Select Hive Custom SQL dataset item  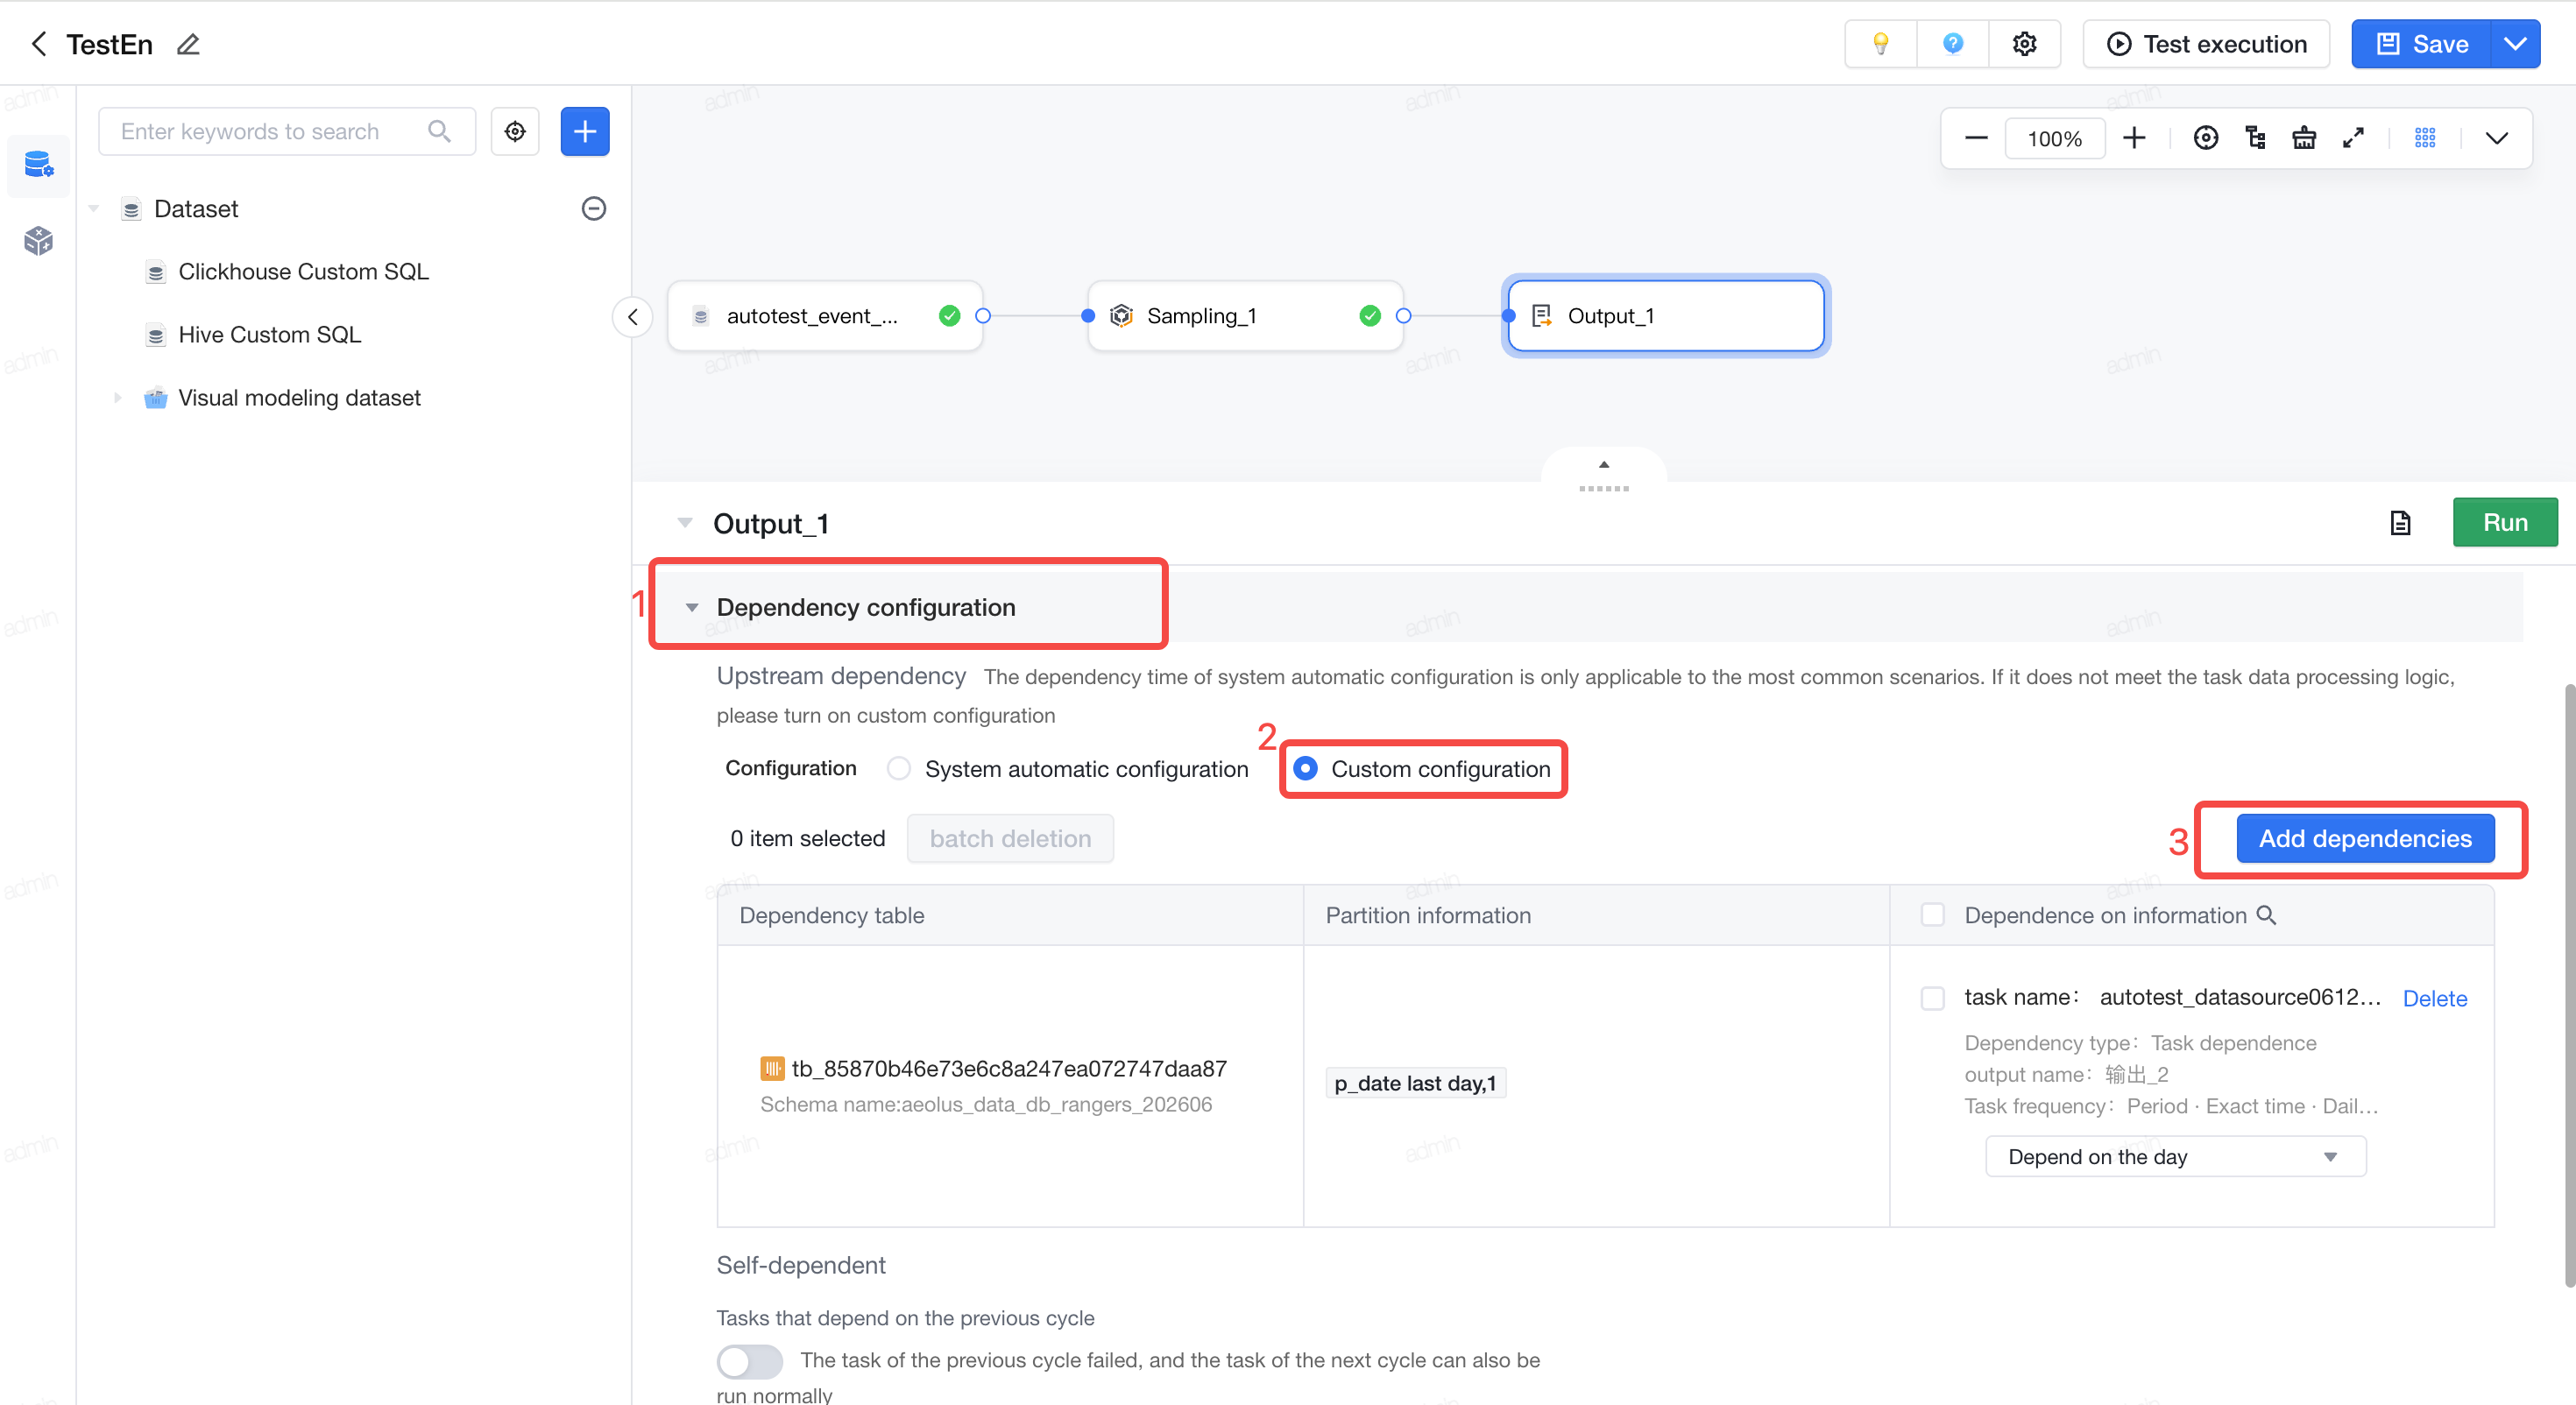coord(269,334)
